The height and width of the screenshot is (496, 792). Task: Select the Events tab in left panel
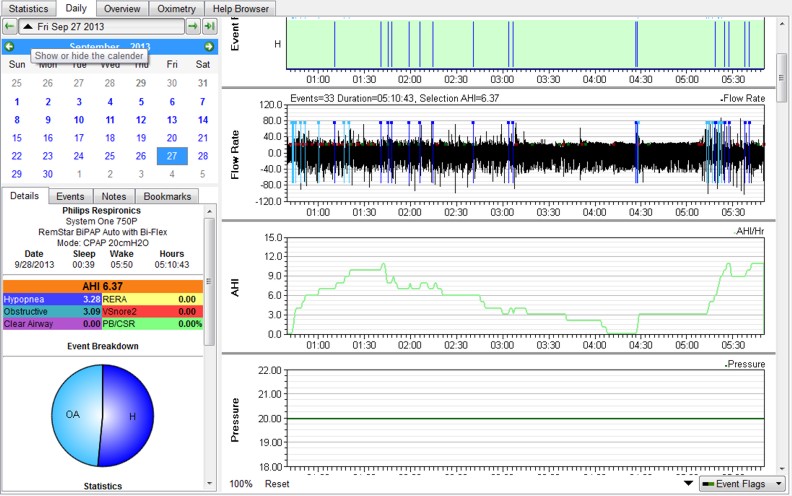pyautogui.click(x=69, y=197)
